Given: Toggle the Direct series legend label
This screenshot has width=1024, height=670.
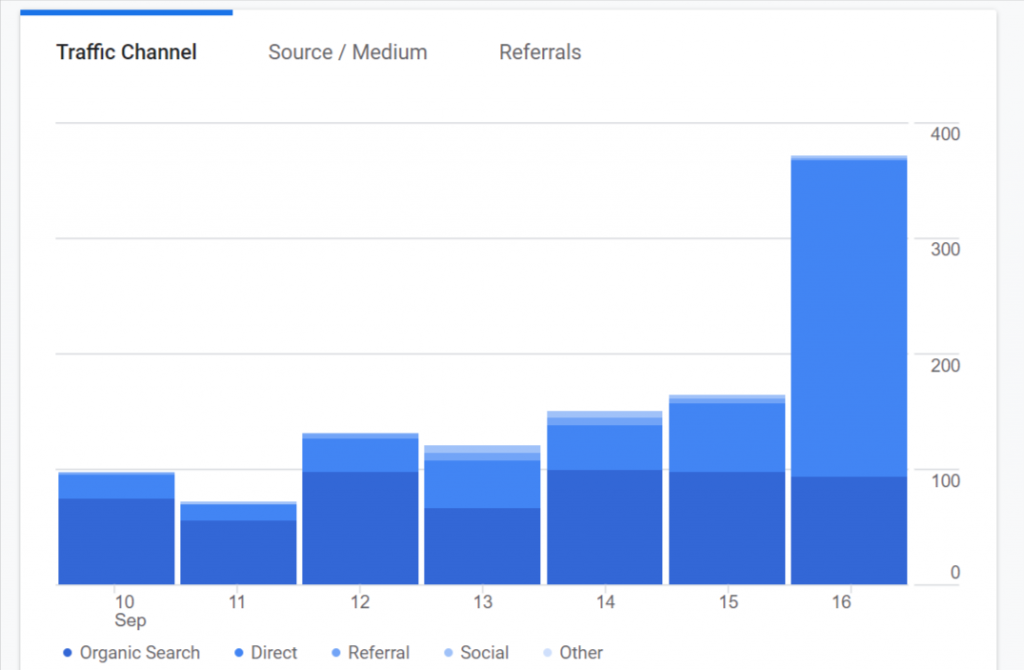Looking at the screenshot, I should (274, 653).
